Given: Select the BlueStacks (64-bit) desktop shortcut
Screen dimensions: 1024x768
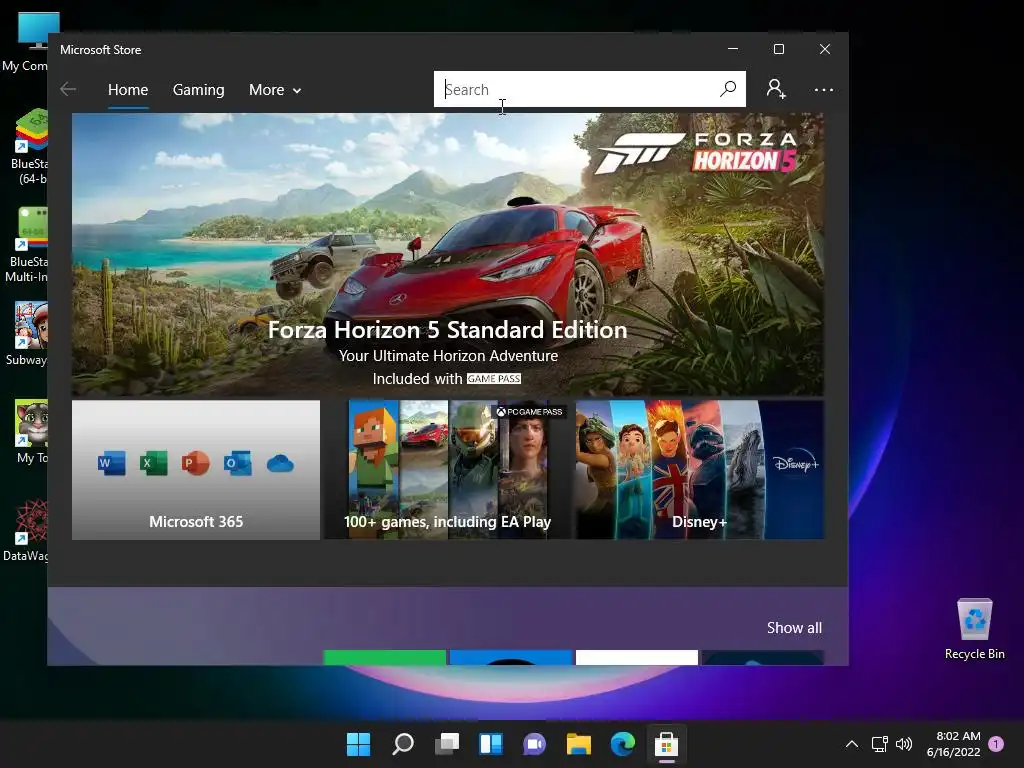Looking at the screenshot, I should point(29,147).
